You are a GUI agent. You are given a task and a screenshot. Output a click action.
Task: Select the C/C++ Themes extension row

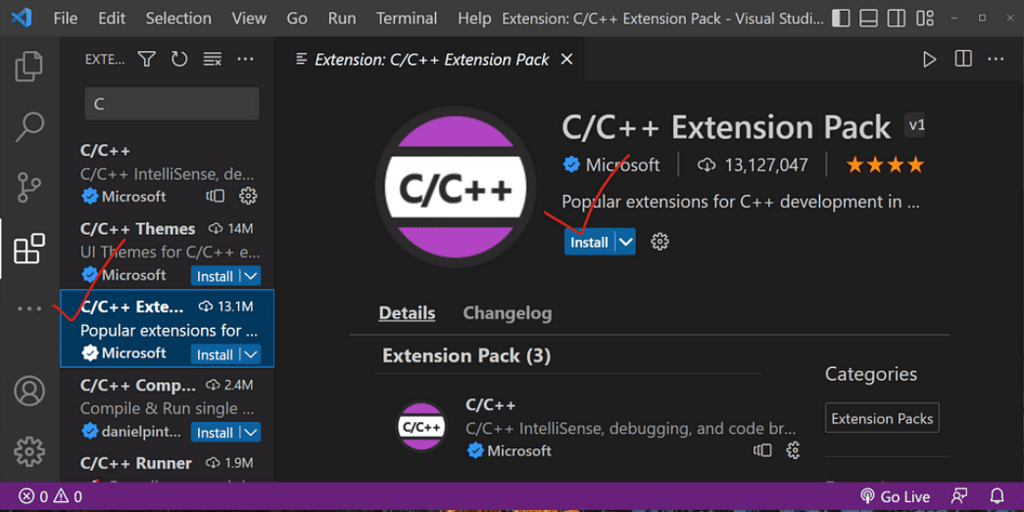[x=167, y=251]
